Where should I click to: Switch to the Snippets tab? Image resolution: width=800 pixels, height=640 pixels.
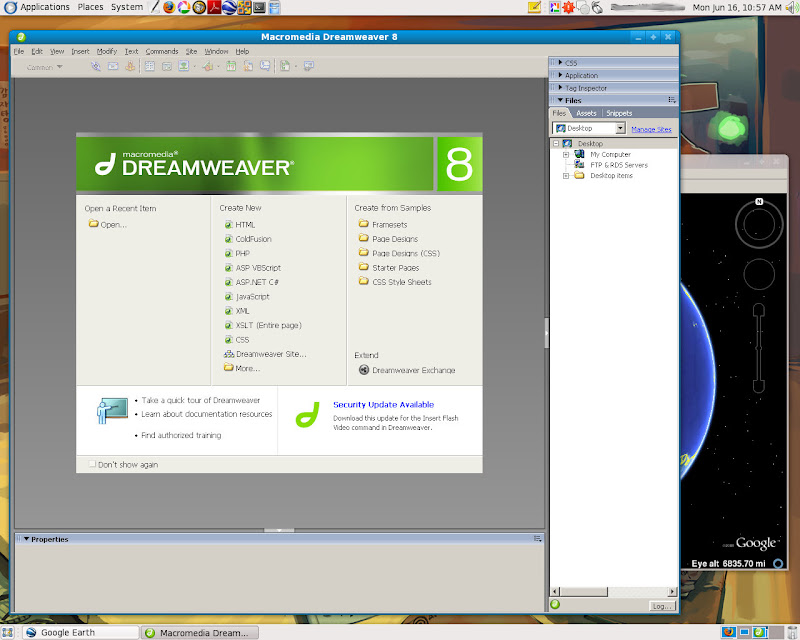(619, 113)
